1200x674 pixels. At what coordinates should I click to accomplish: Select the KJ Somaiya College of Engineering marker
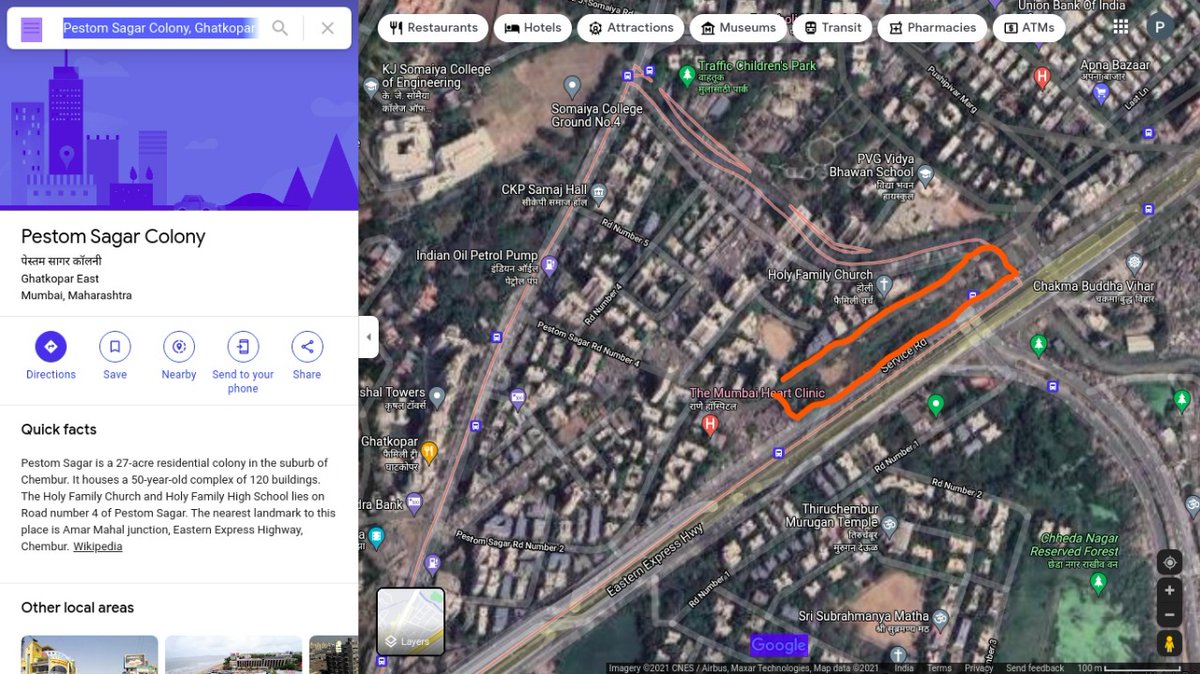(370, 88)
